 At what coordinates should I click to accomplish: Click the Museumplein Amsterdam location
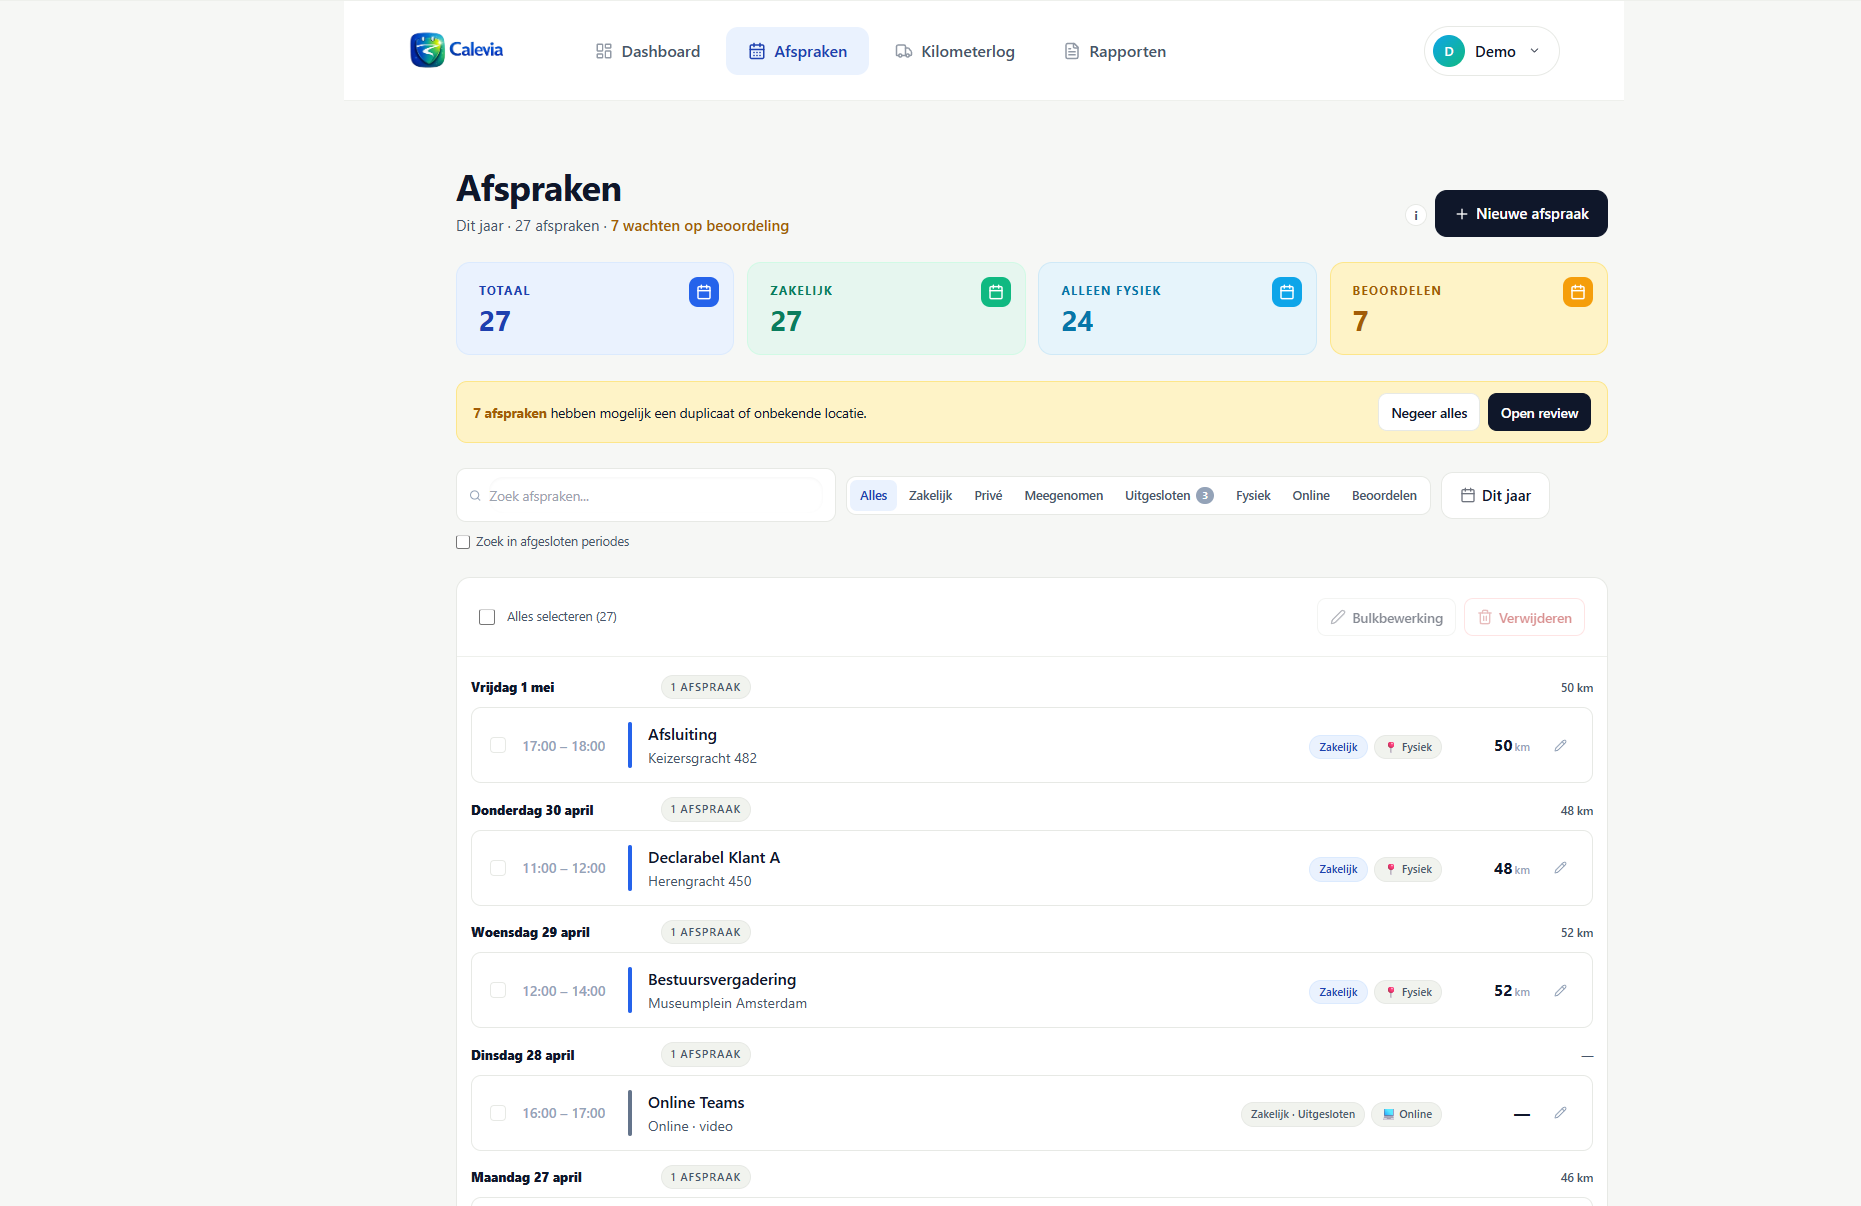(x=727, y=1004)
